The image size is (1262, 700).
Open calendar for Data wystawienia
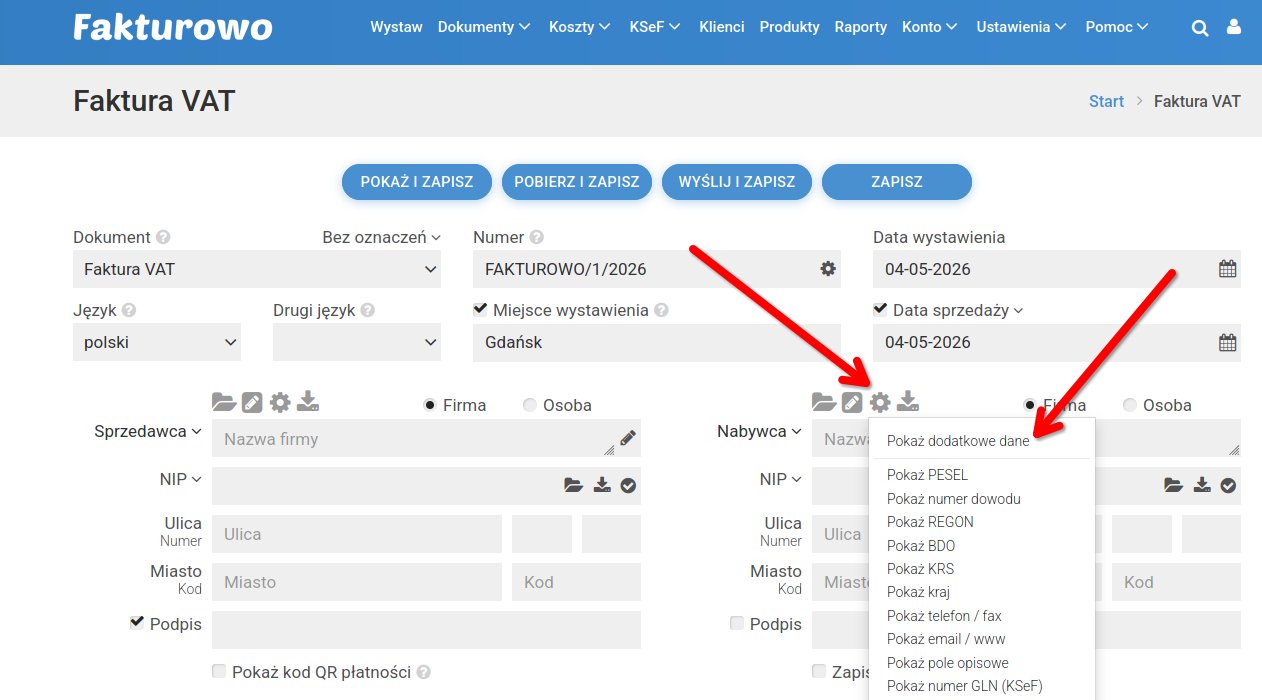point(1227,269)
